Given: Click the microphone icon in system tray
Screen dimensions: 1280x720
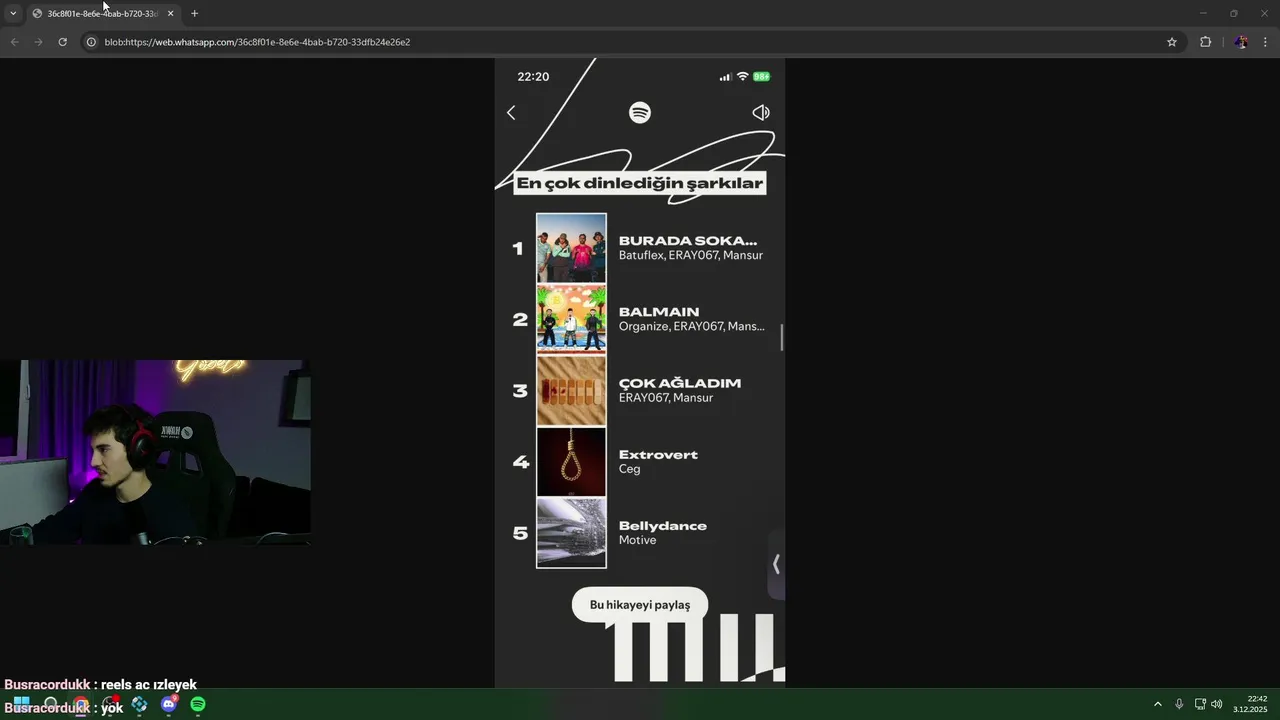Looking at the screenshot, I should pyautogui.click(x=1179, y=704).
